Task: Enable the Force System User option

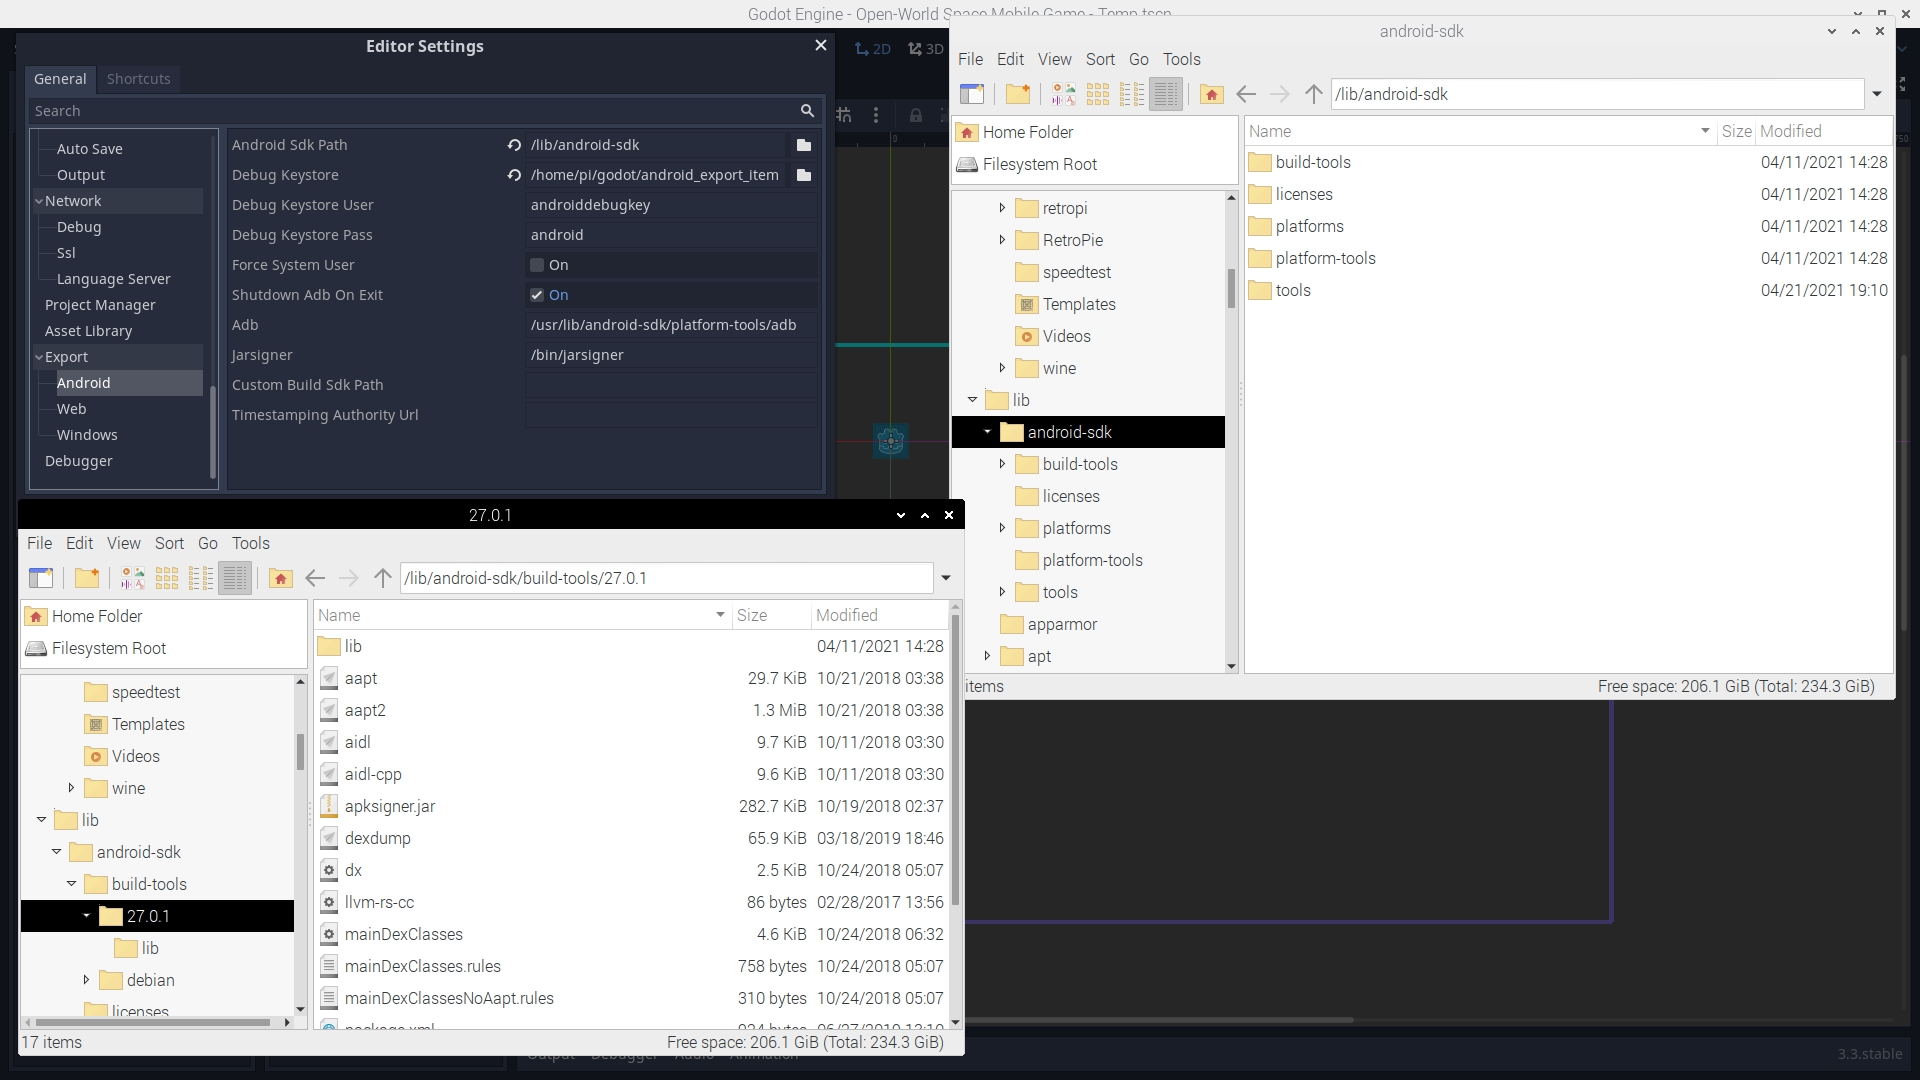Action: (x=537, y=265)
